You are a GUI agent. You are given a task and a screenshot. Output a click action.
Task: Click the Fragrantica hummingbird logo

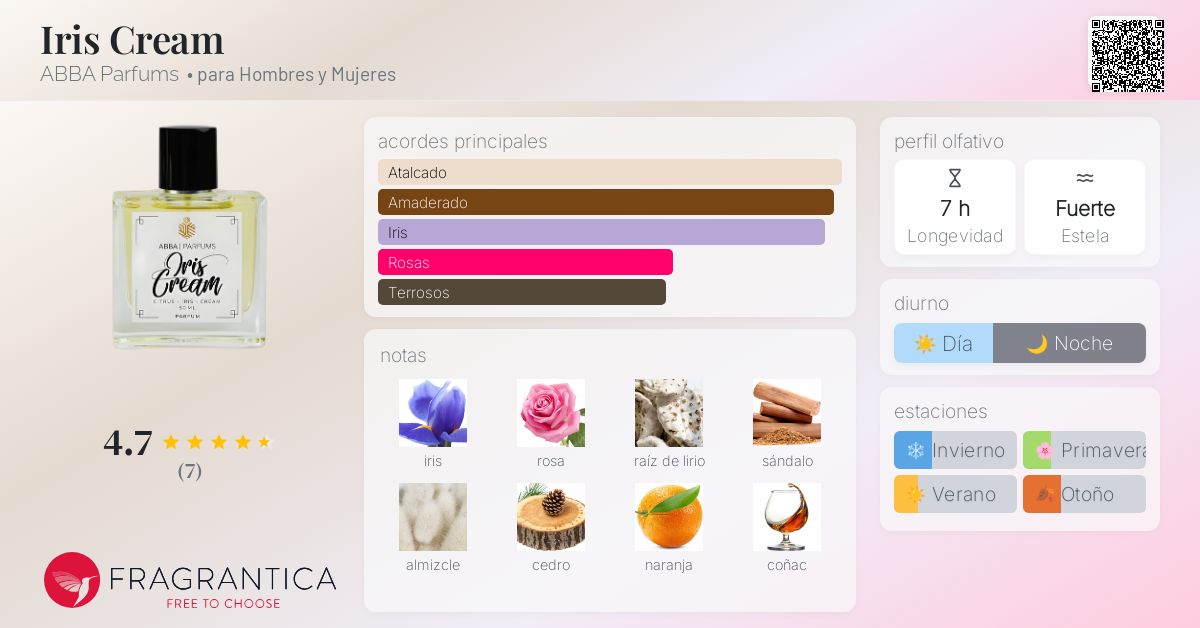click(72, 580)
